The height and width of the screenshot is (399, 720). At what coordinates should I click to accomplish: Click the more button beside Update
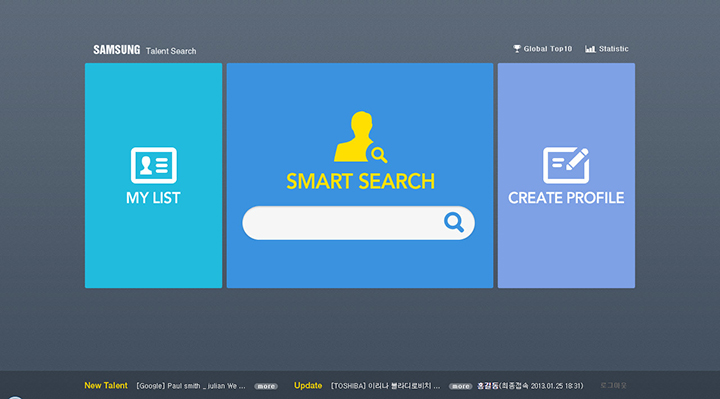pos(460,386)
